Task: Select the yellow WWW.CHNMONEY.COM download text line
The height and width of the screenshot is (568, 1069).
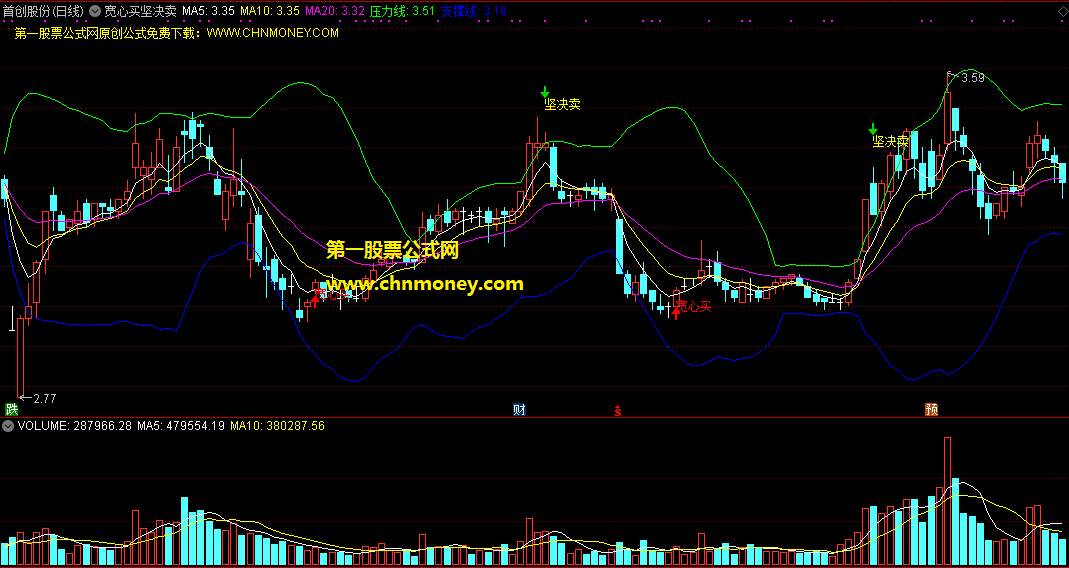Action: [x=177, y=33]
